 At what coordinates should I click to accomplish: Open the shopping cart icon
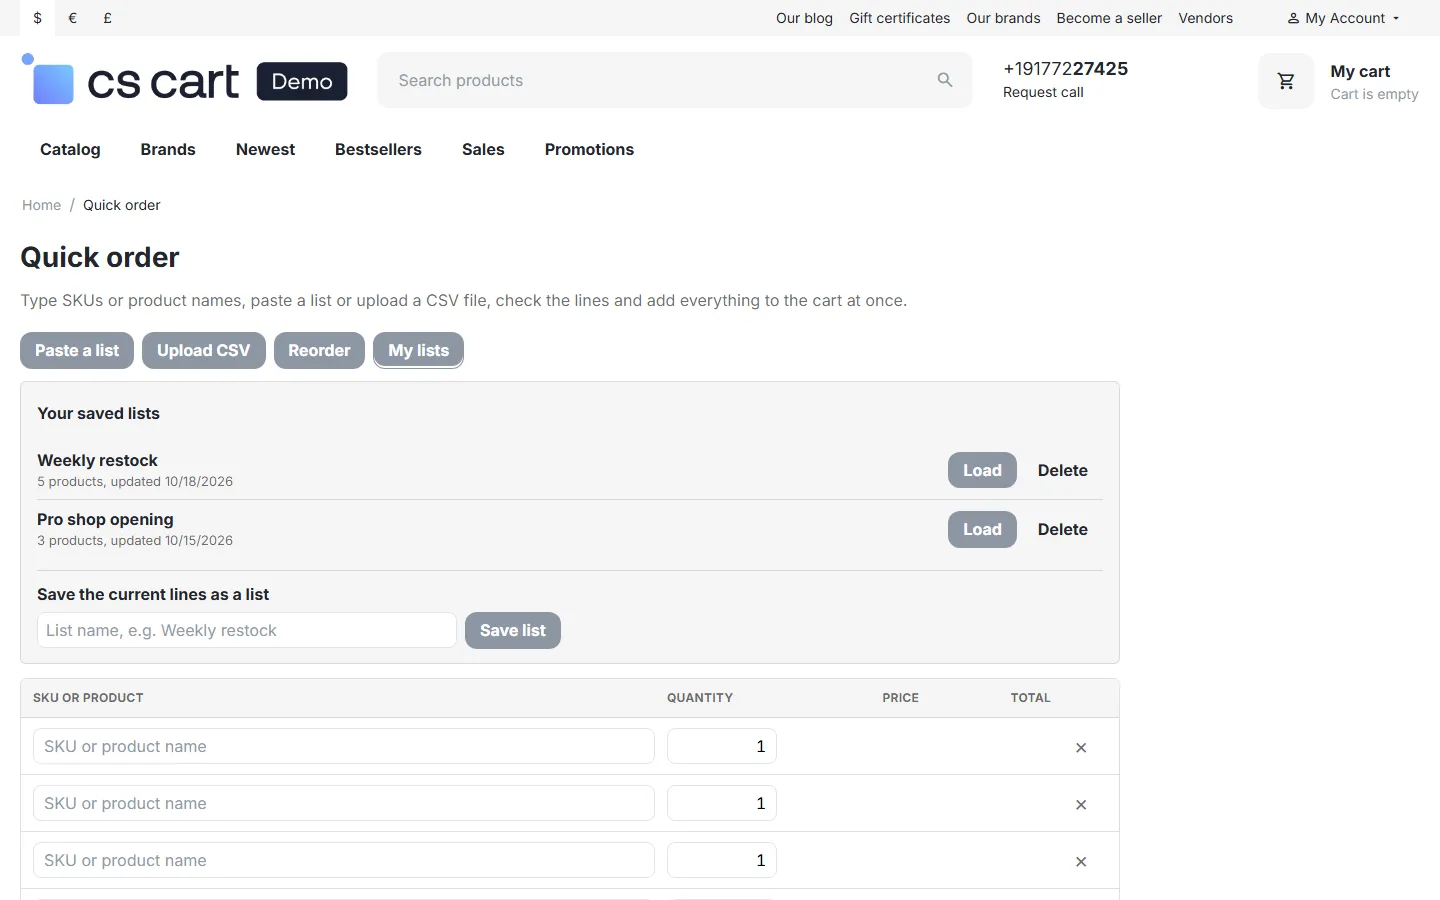(1286, 81)
